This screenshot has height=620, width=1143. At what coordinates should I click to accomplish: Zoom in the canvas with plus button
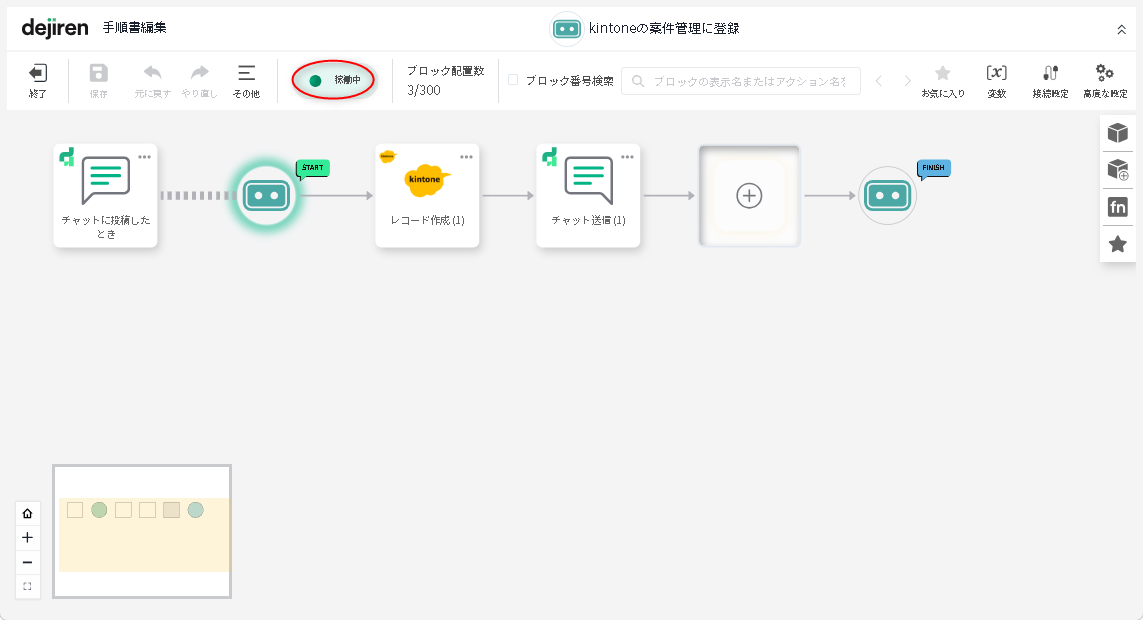click(x=27, y=538)
